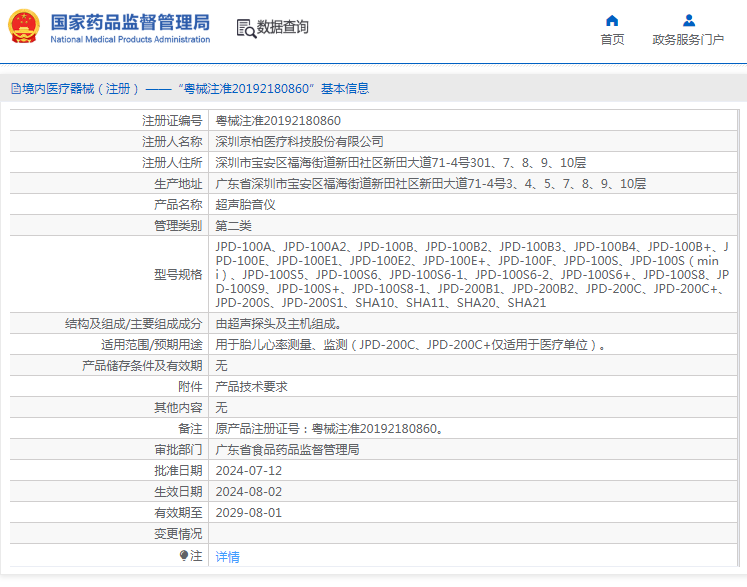Click management category value 第二类
Image resolution: width=747 pixels, height=587 pixels.
click(233, 226)
